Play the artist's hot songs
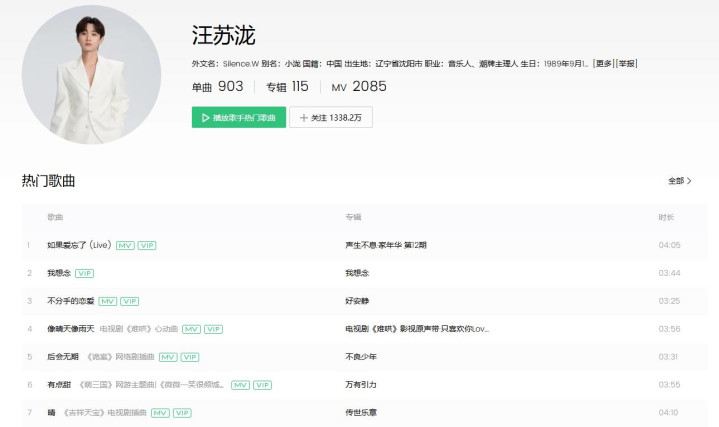Image resolution: width=719 pixels, height=427 pixels. 239,118
